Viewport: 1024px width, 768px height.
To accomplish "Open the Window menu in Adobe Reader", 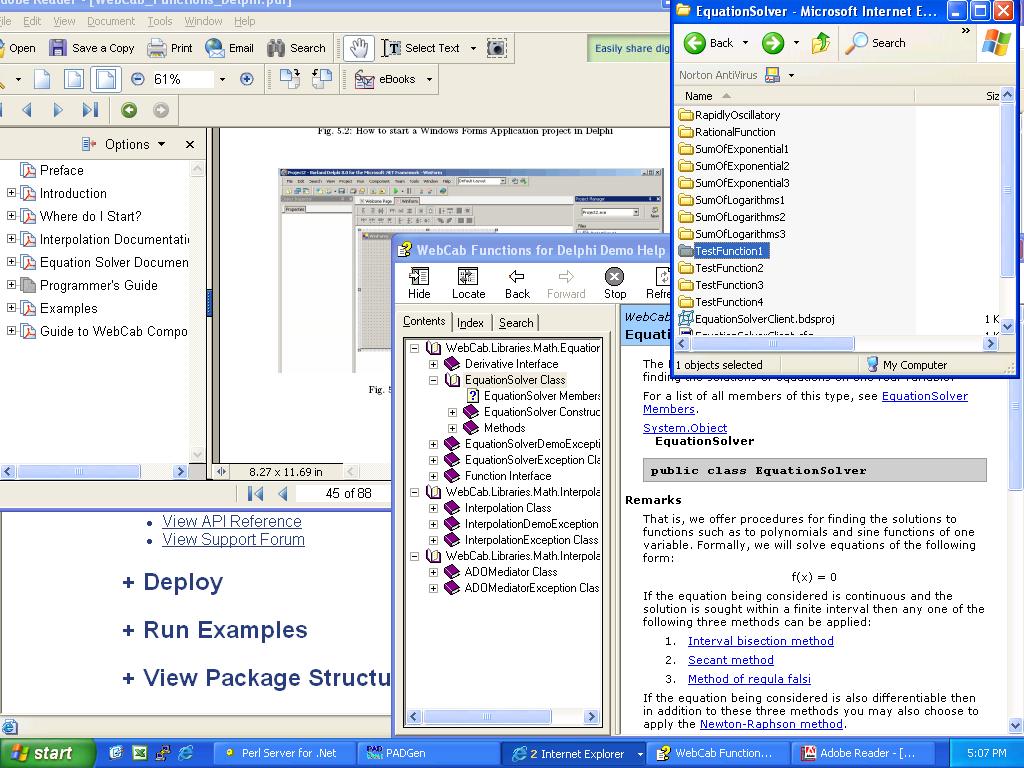I will [203, 21].
